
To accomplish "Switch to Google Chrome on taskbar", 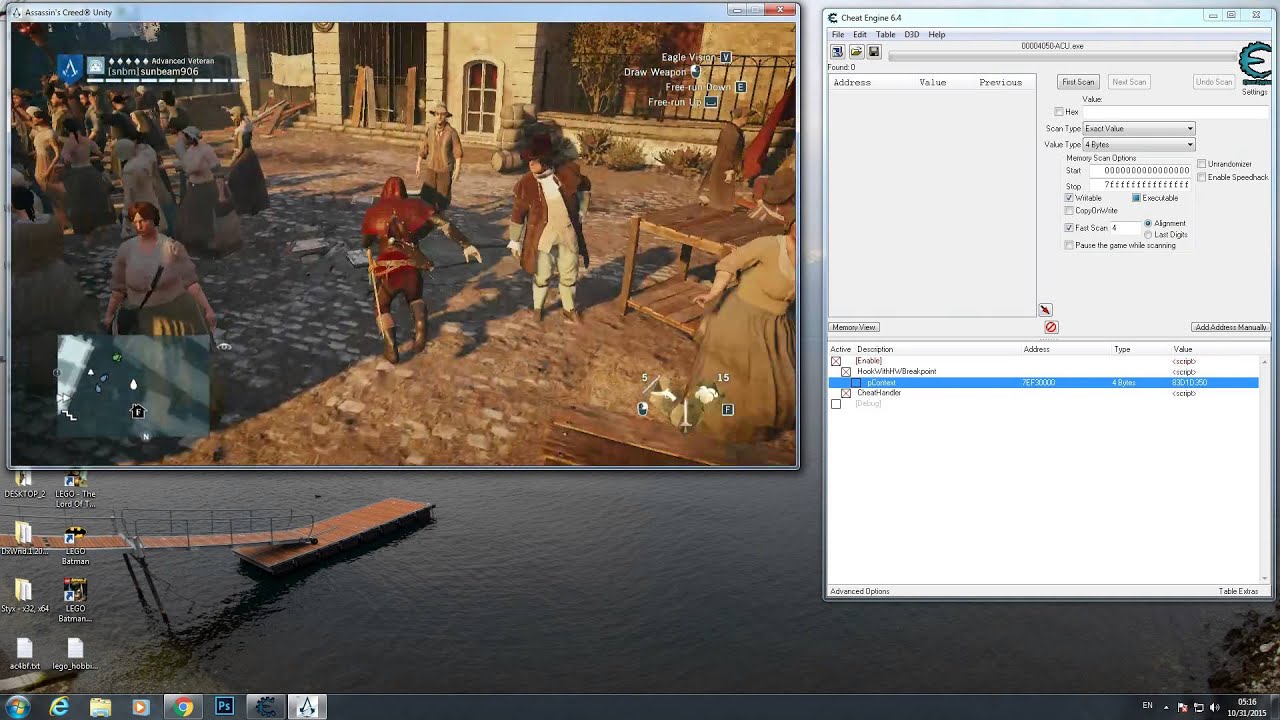I will [x=183, y=707].
